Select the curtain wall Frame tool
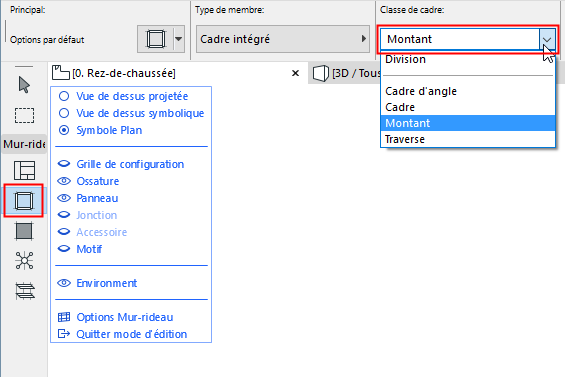Image resolution: width=565 pixels, height=377 pixels. [x=24, y=200]
